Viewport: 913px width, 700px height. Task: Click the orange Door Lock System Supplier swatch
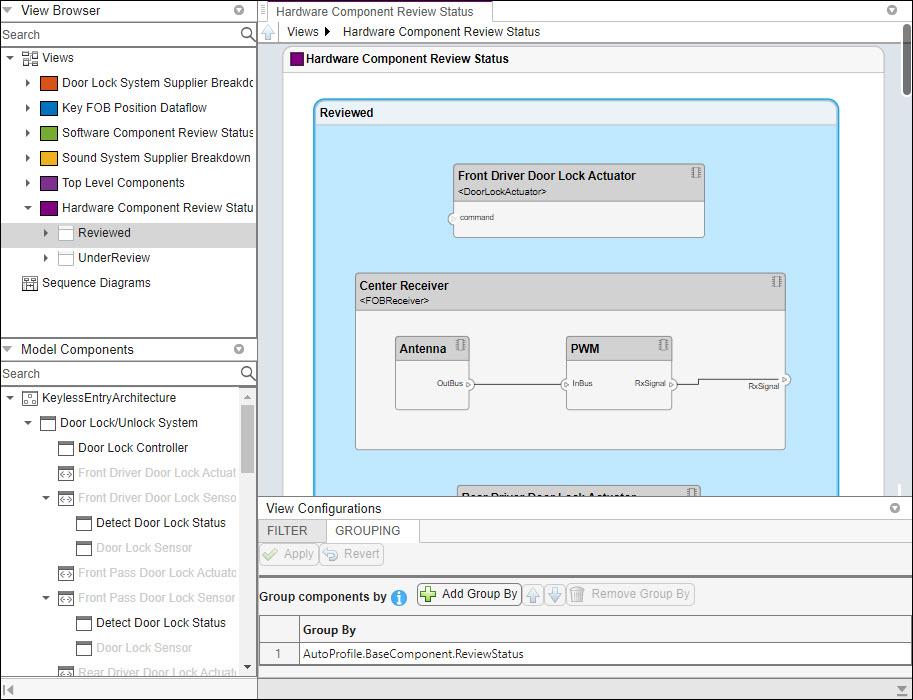tap(49, 83)
